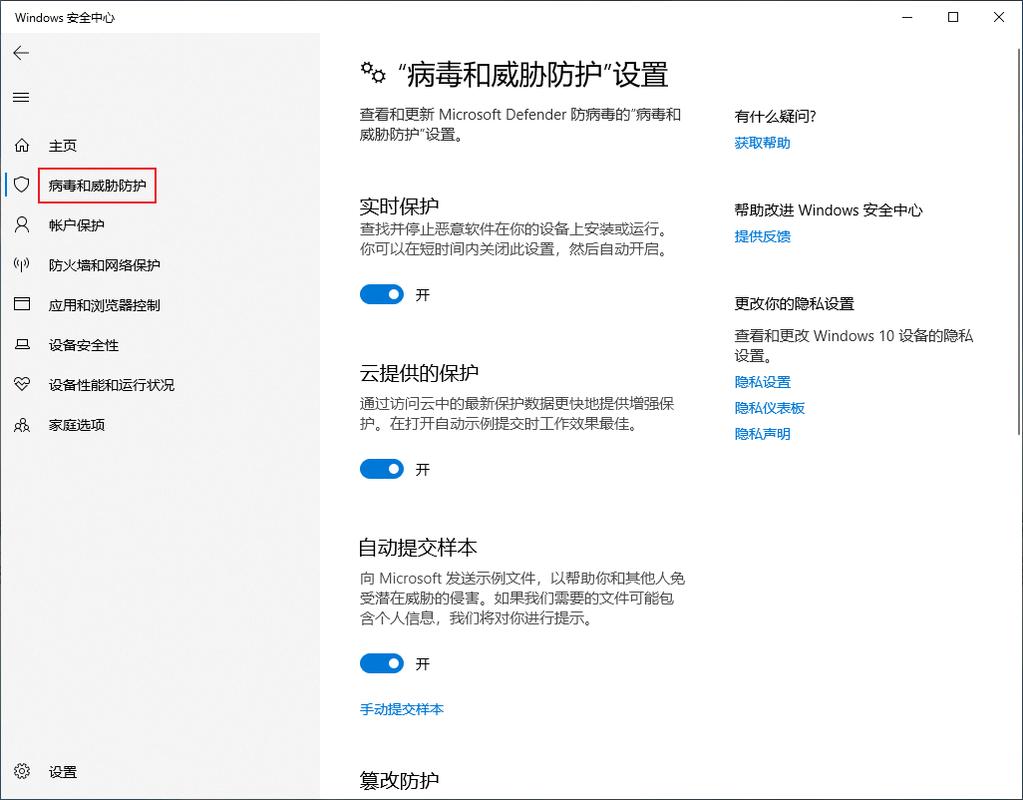
Task: Turn off 自动提交样本 sample submission
Action: [x=381, y=663]
